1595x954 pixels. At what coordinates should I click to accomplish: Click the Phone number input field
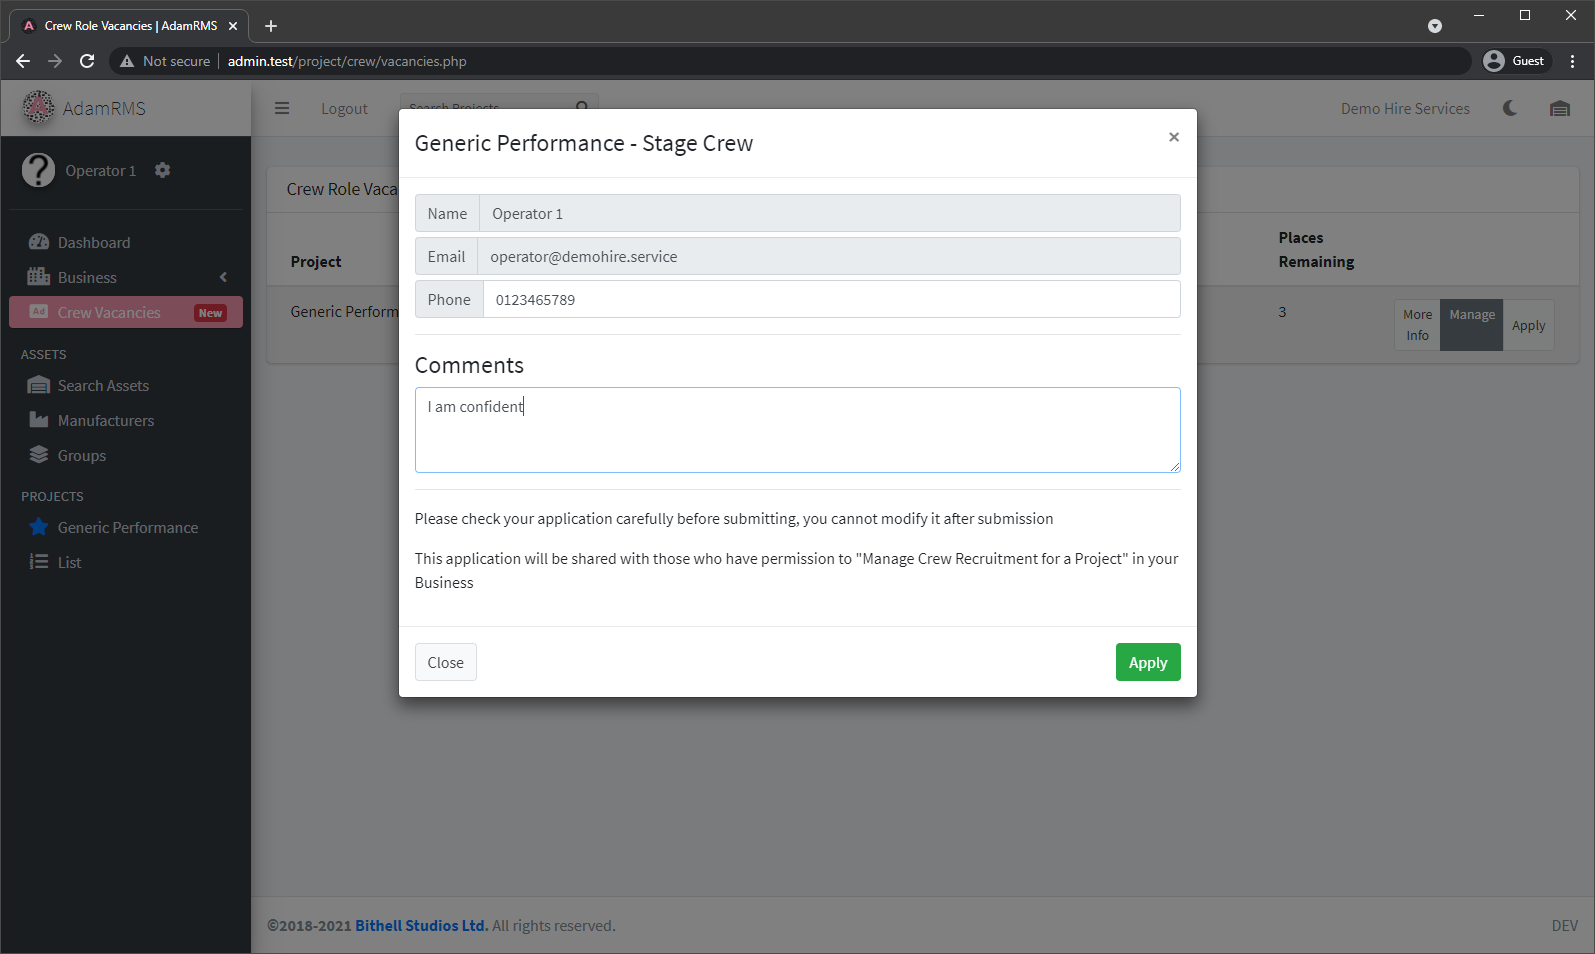[830, 300]
